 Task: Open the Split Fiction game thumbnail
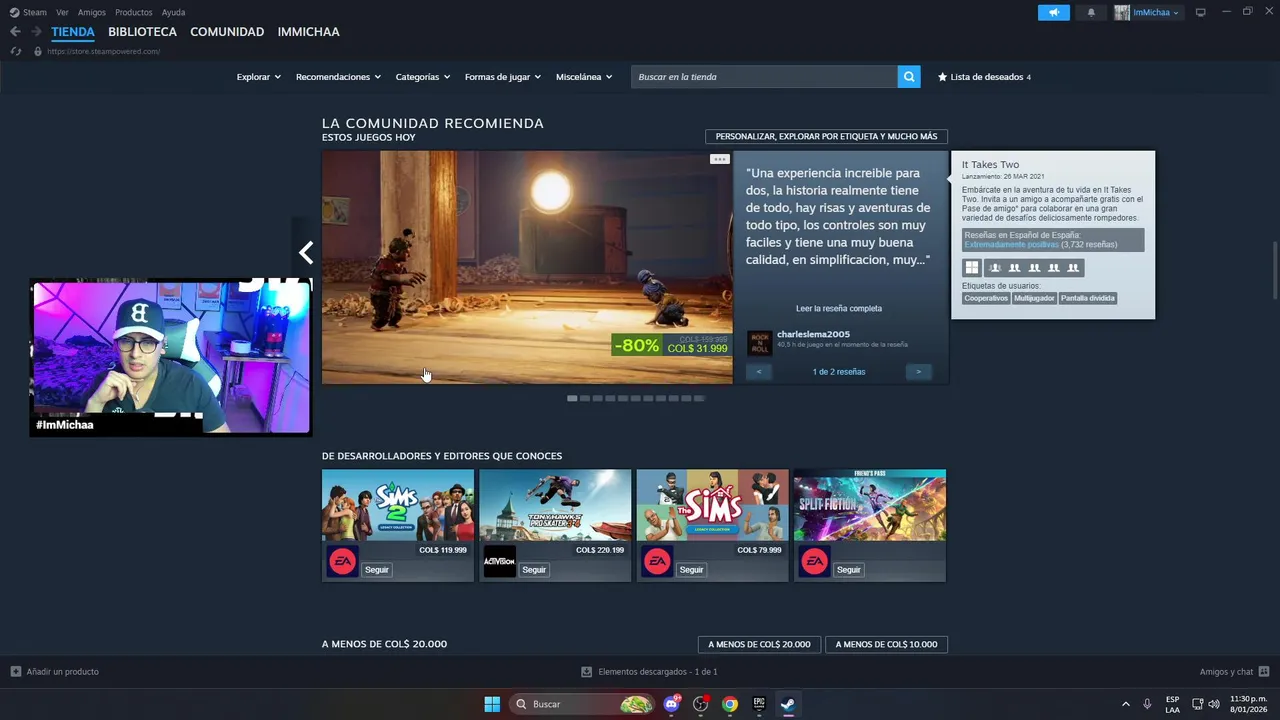870,505
